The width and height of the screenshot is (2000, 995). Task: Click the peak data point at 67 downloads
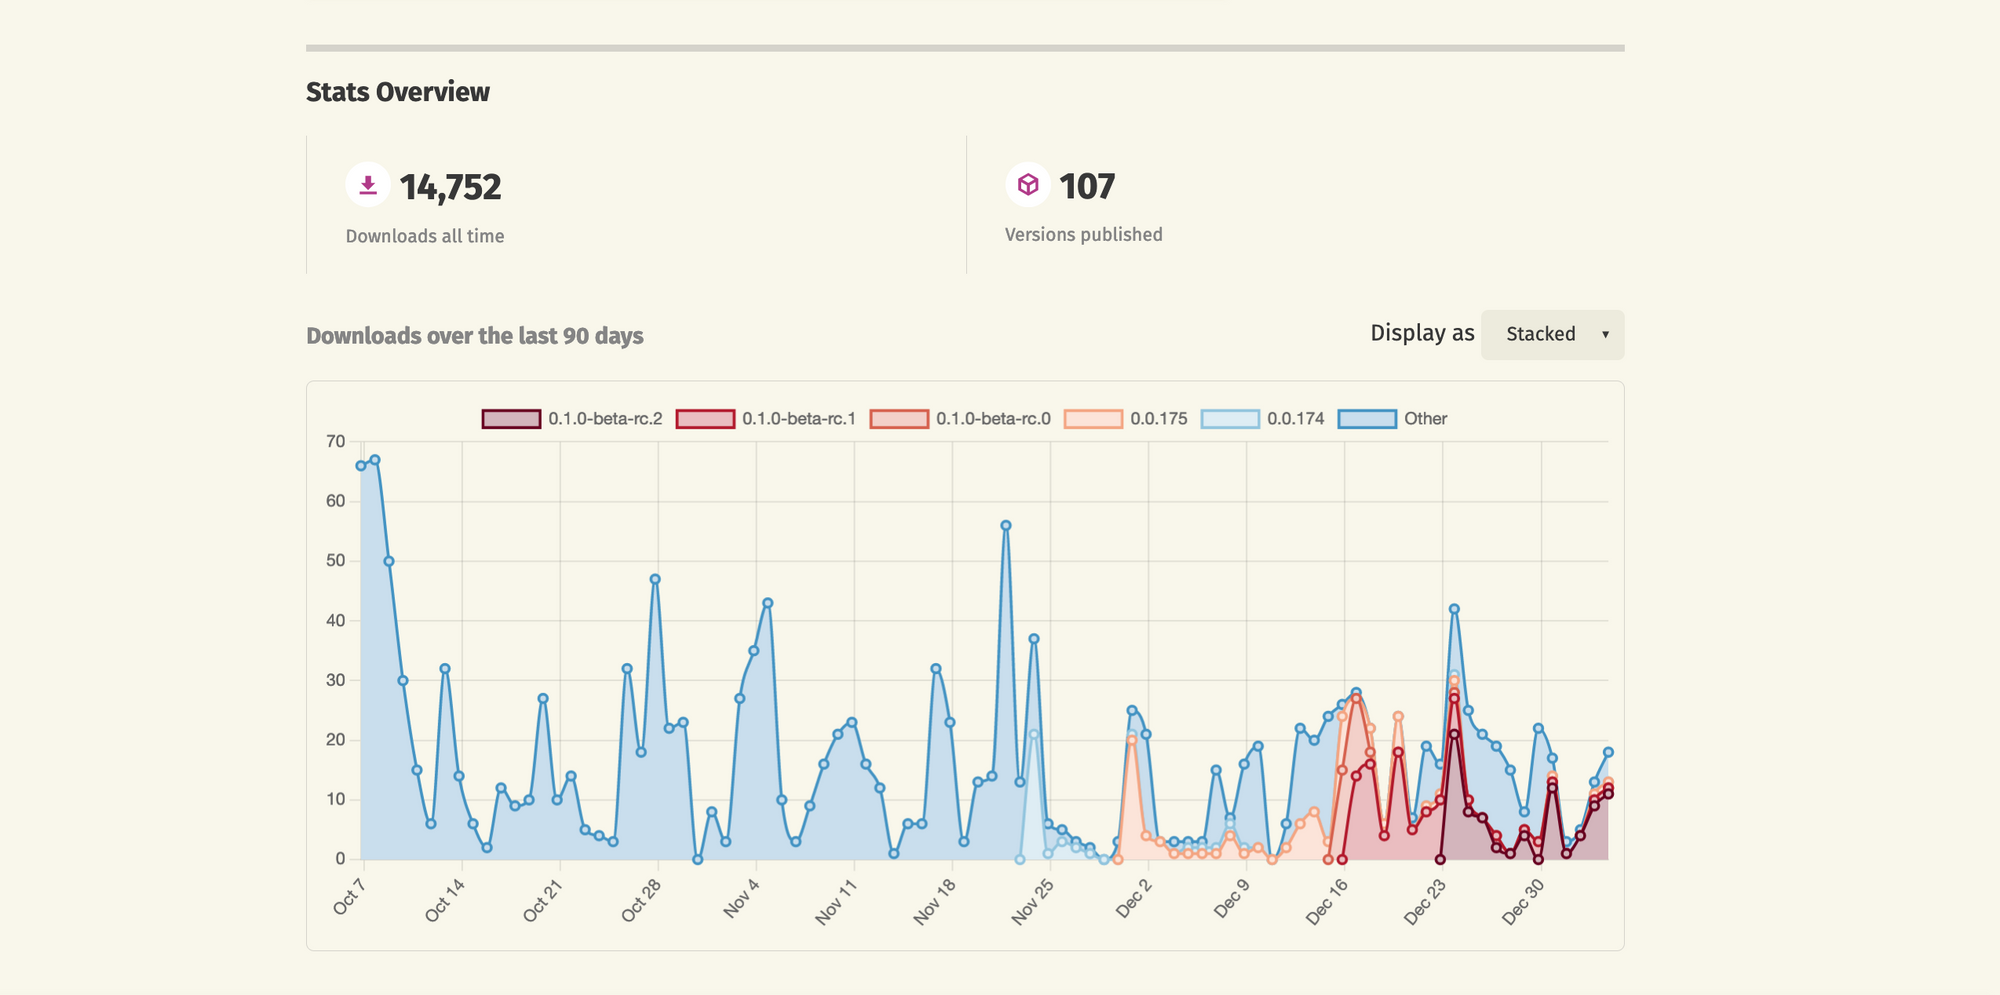pos(375,460)
